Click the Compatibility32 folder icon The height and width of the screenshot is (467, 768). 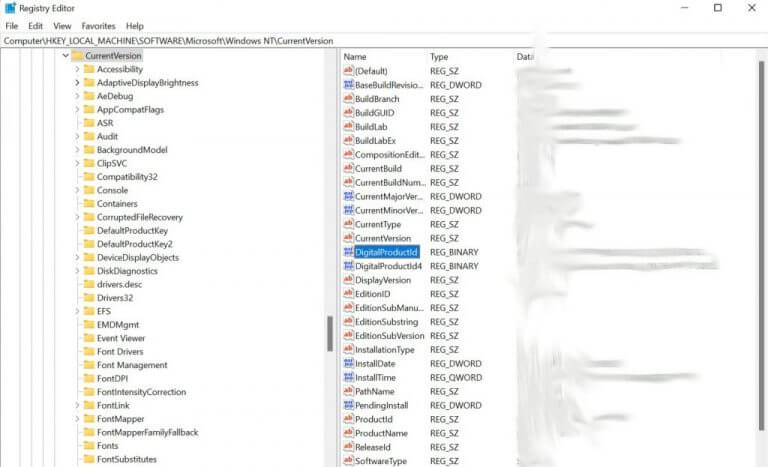coord(89,176)
